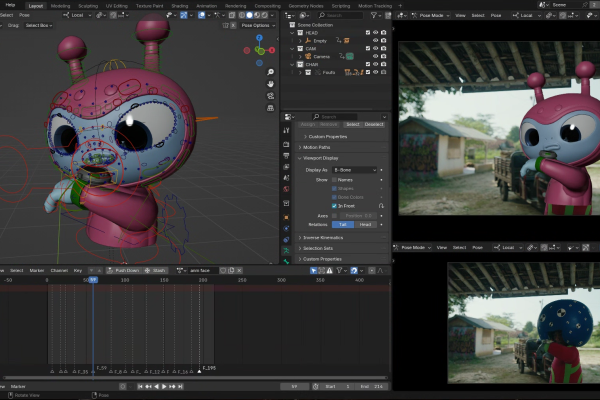
Task: Play the animation forward
Action: click(x=164, y=387)
